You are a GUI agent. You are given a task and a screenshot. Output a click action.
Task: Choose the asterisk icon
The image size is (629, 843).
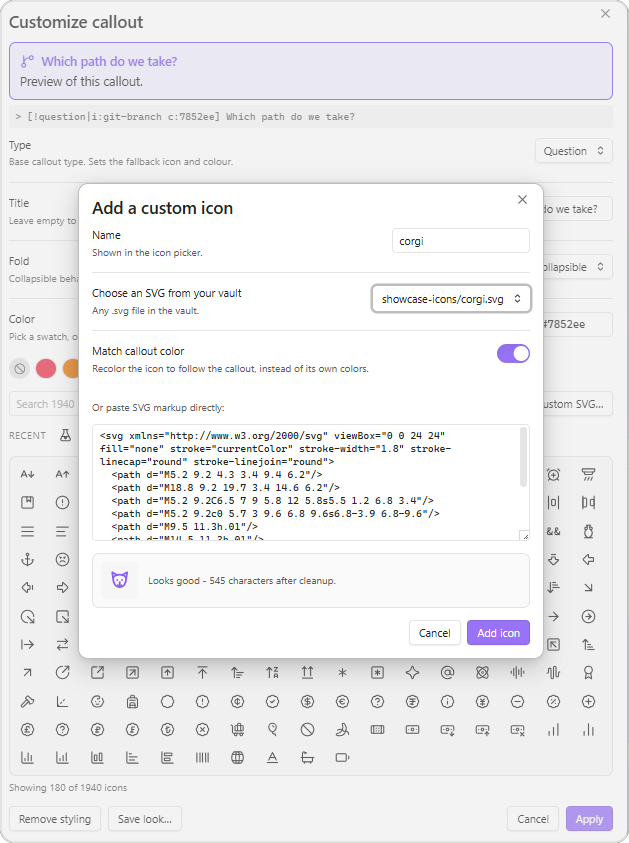click(x=342, y=673)
